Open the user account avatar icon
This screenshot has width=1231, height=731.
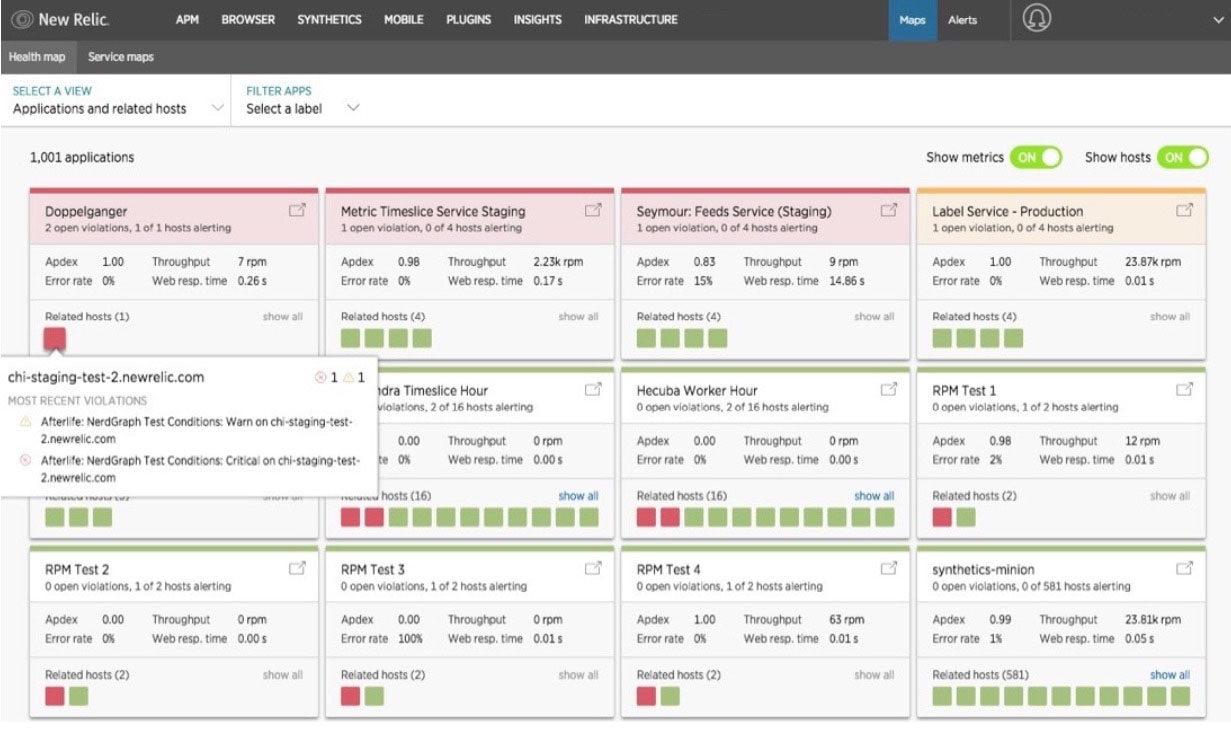point(1037,20)
